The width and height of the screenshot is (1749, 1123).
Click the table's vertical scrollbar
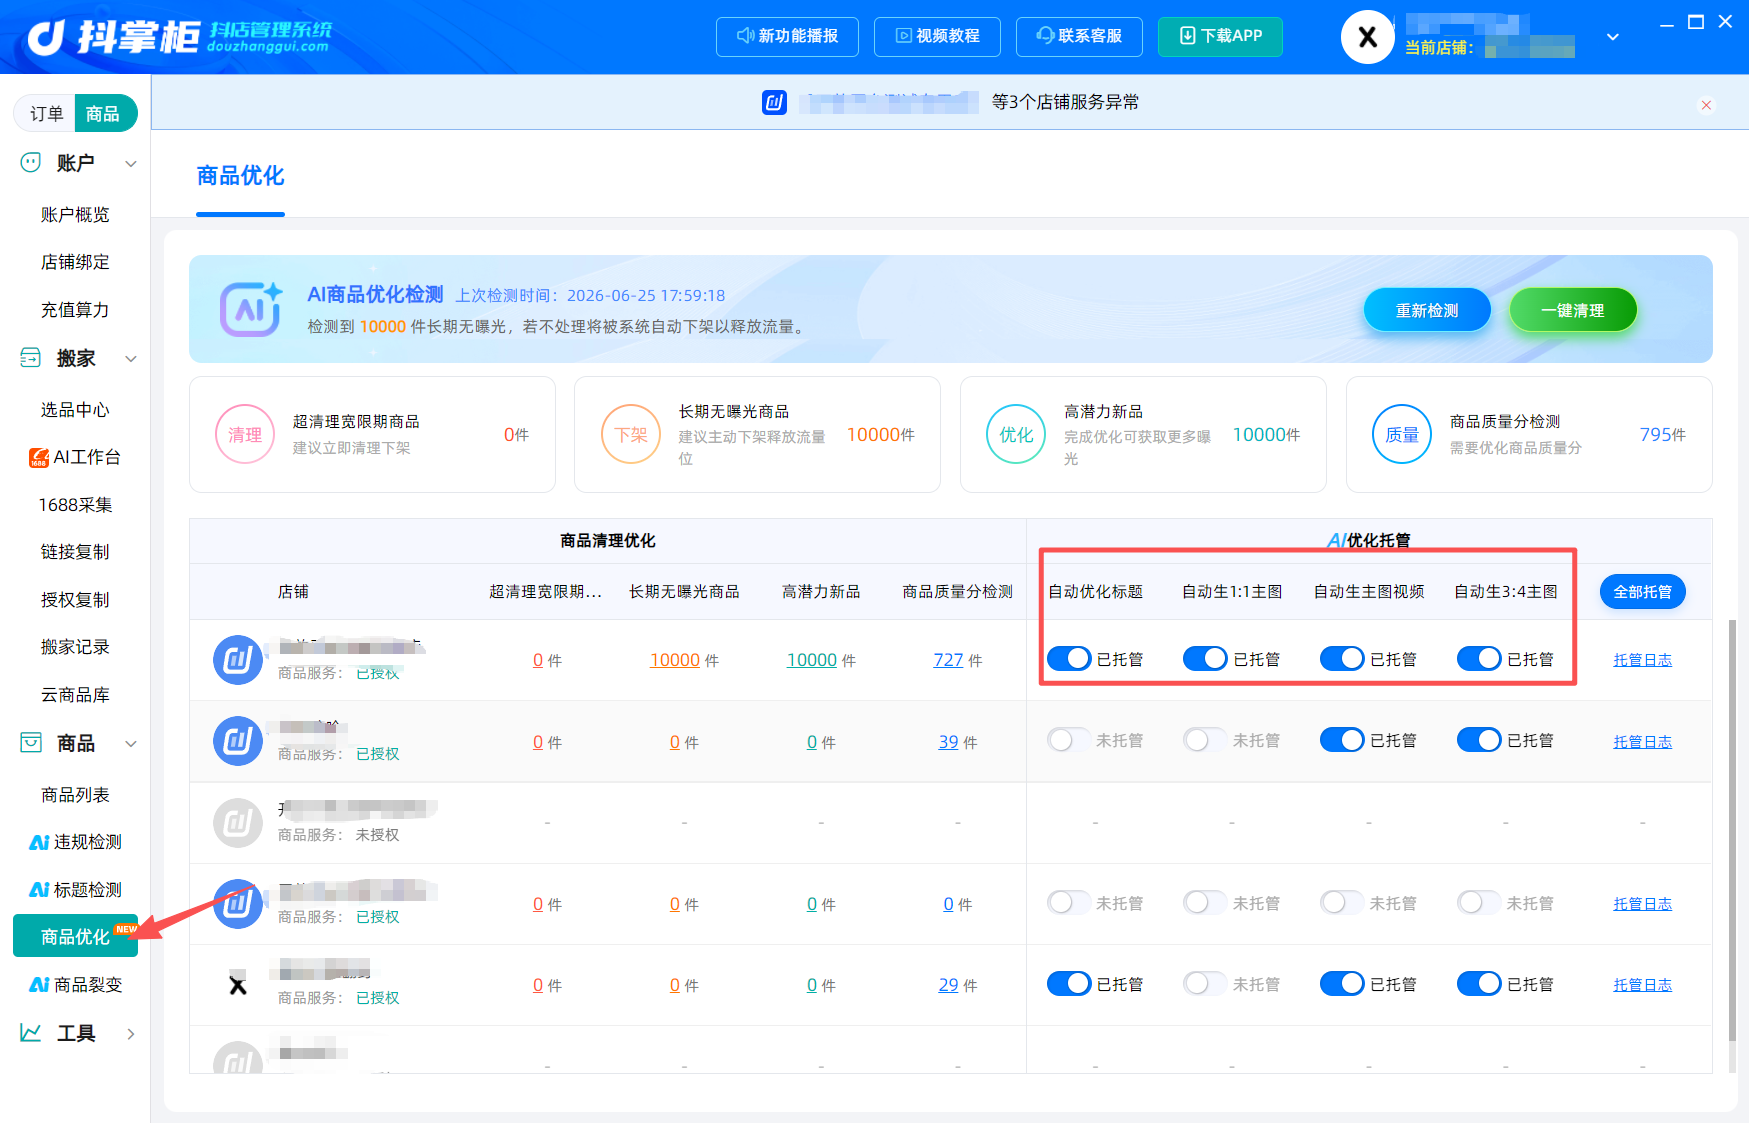pos(1732,830)
